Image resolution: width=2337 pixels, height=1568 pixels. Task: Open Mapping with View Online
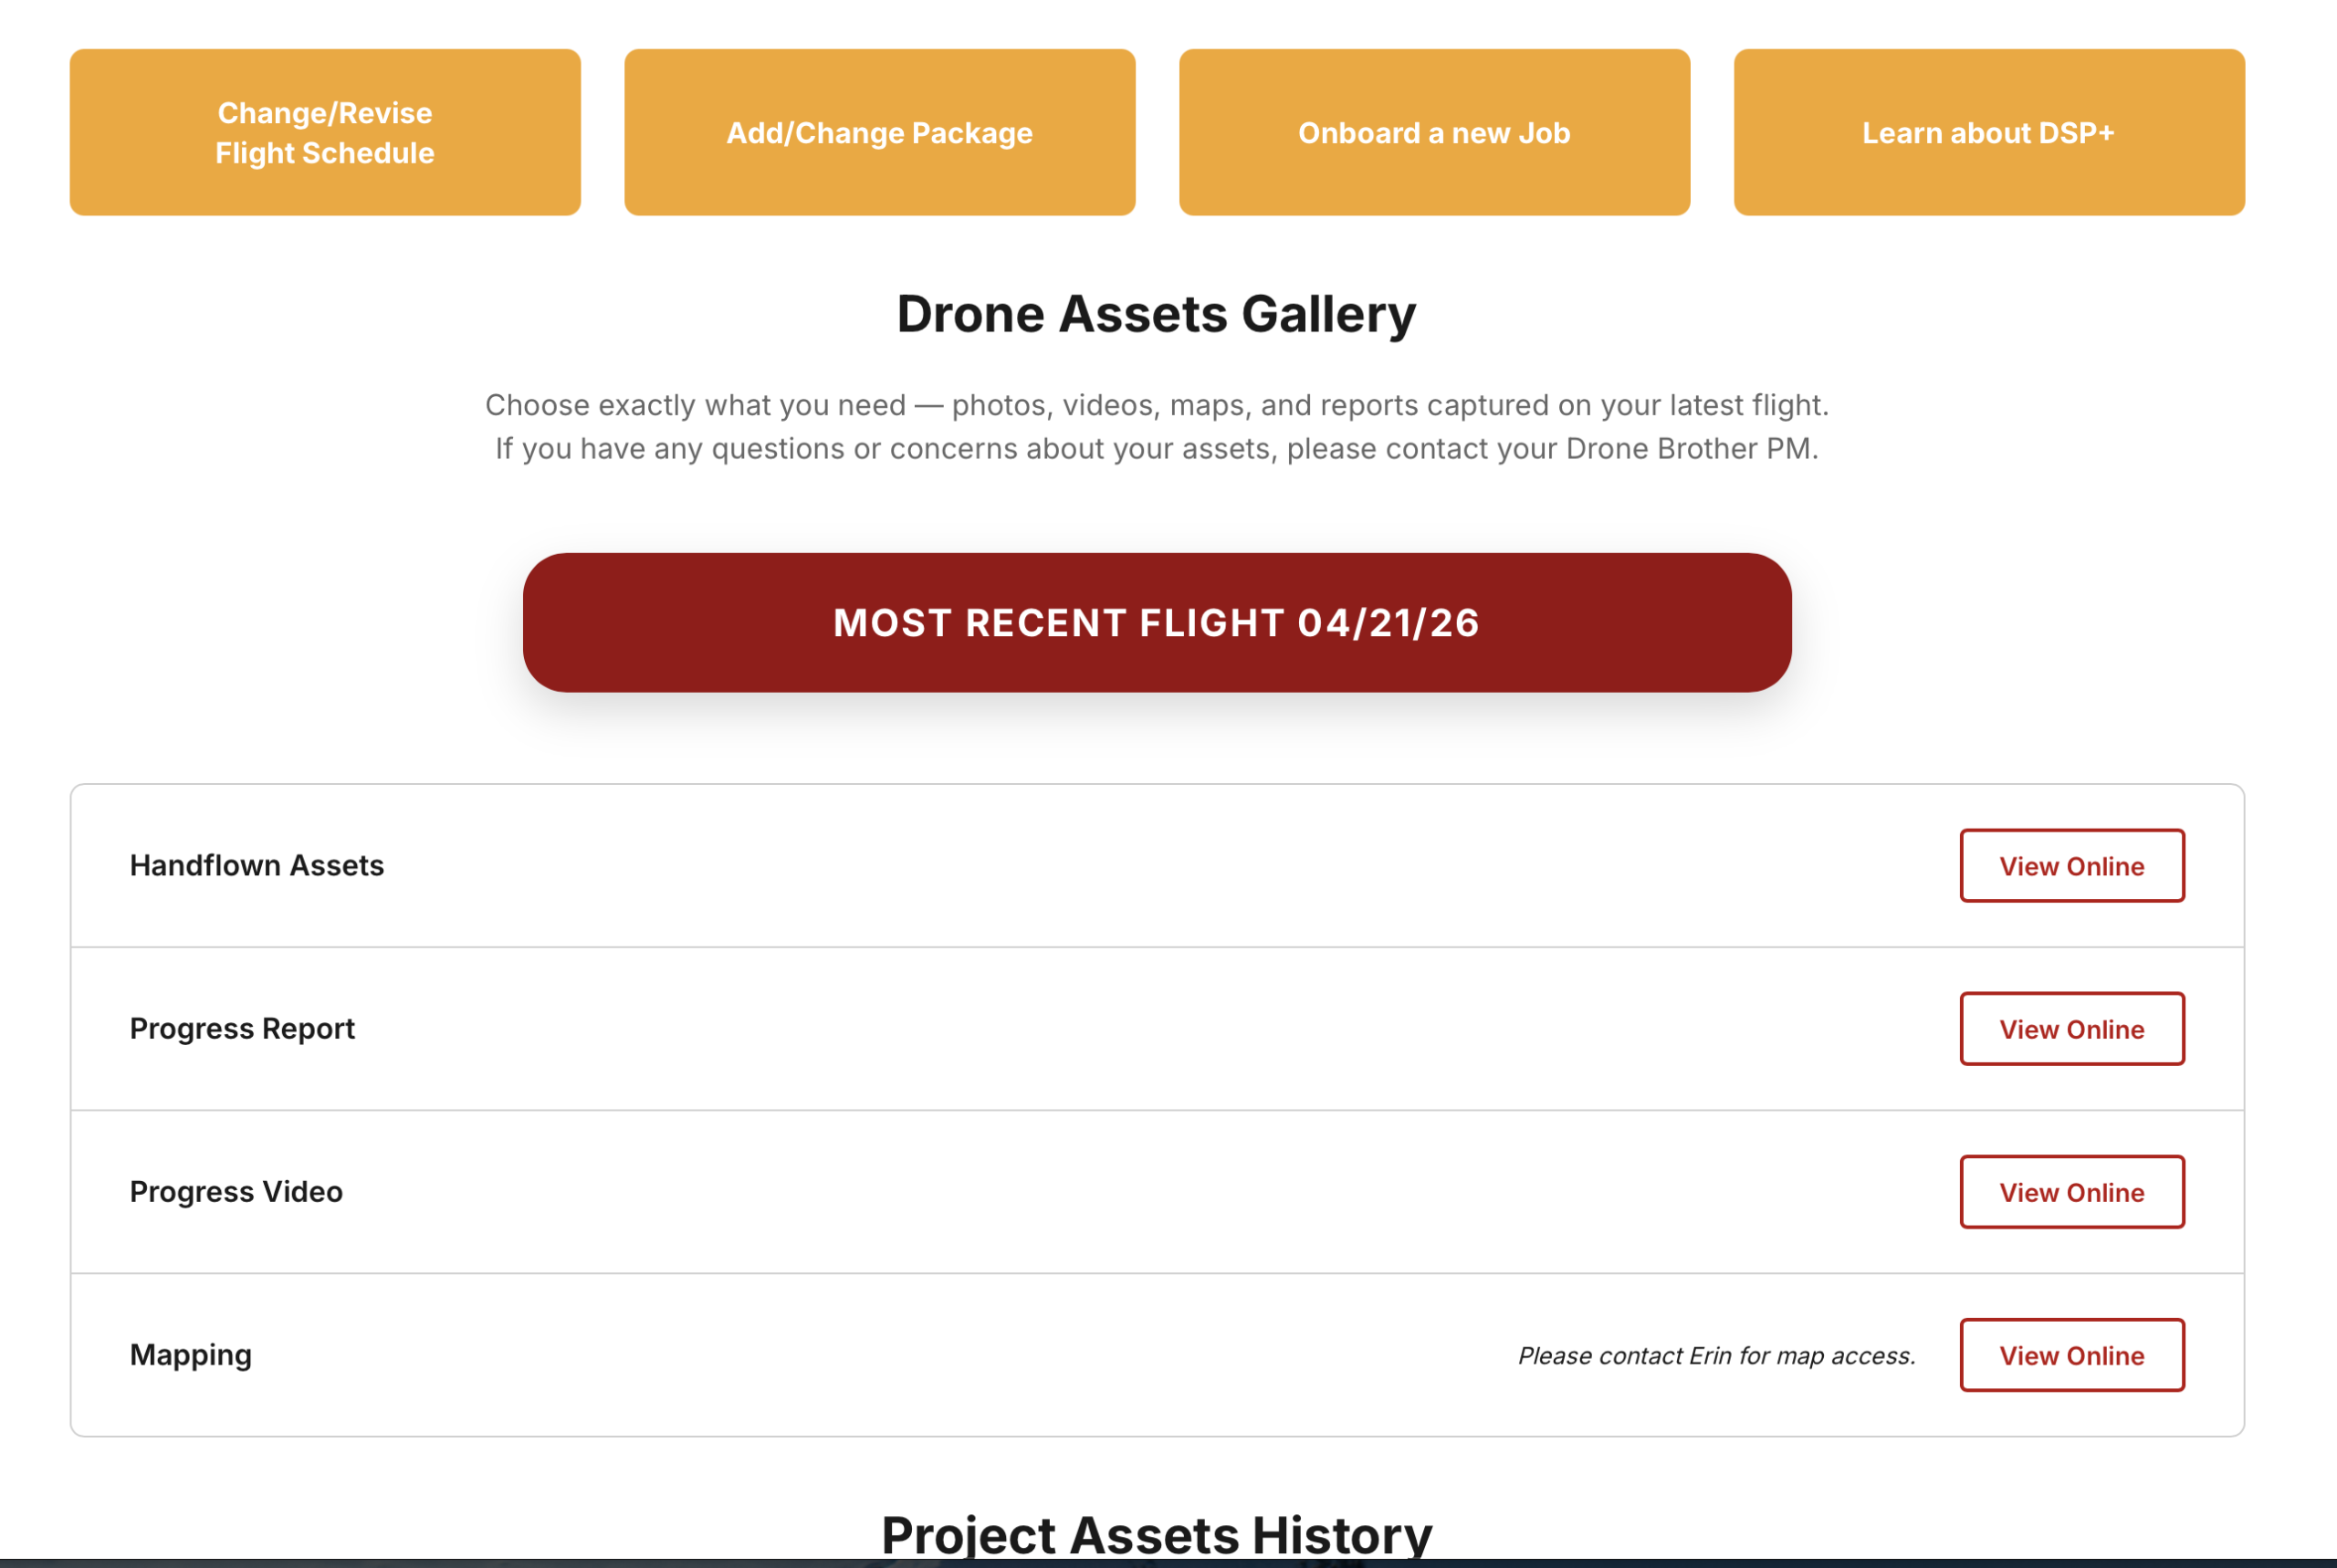click(2071, 1355)
